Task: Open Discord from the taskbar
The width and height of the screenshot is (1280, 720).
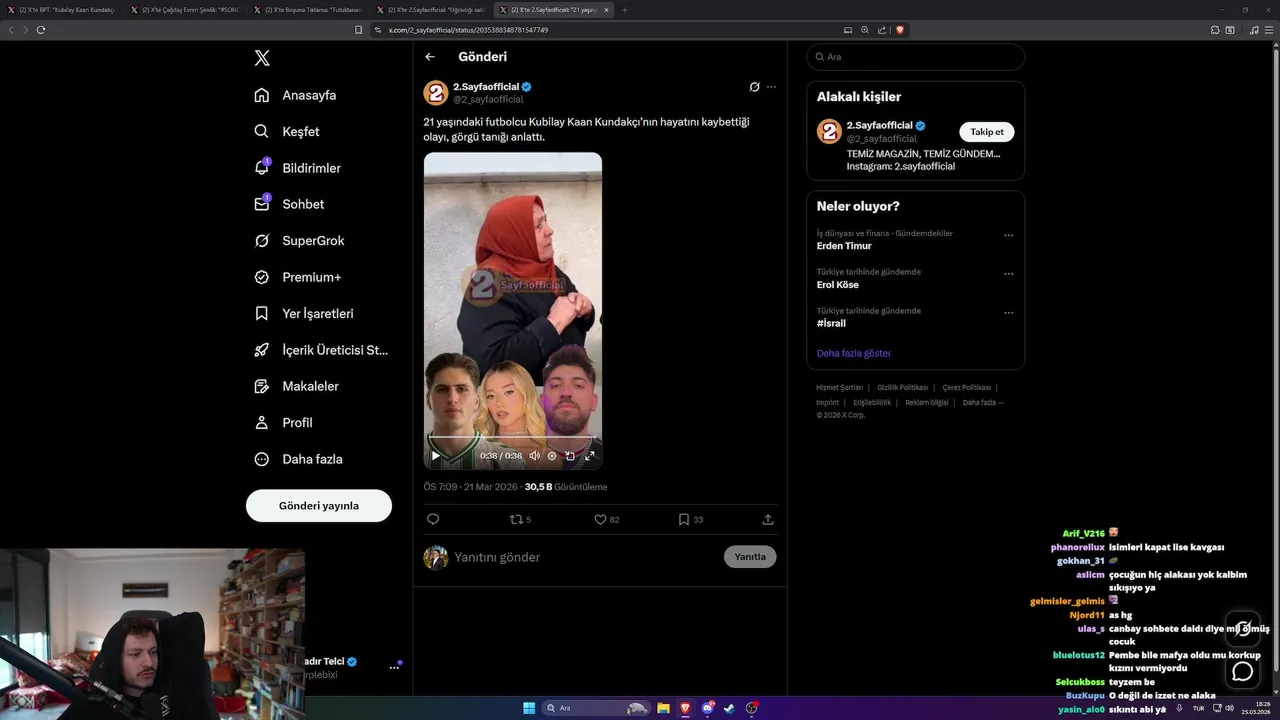Action: point(708,708)
